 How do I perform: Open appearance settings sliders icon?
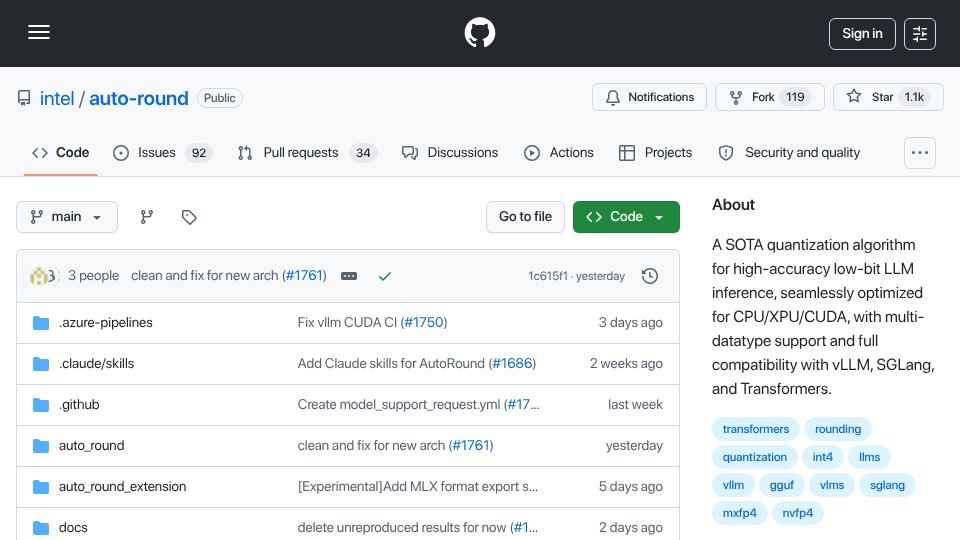pos(920,34)
